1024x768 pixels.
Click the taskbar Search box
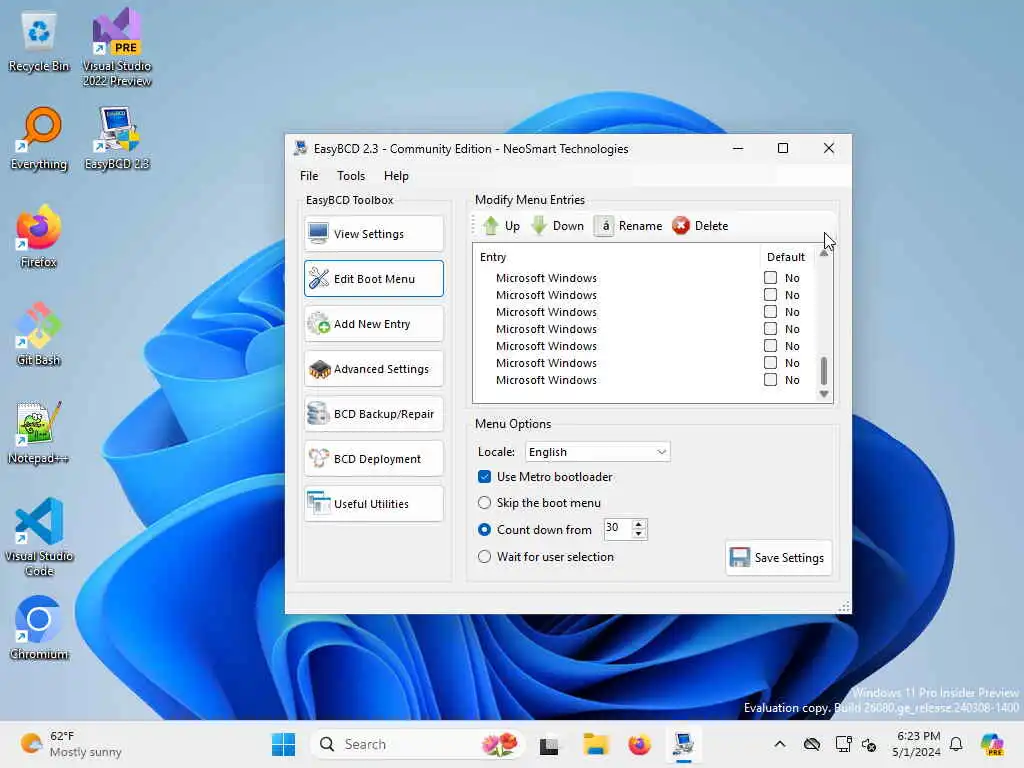click(x=417, y=744)
